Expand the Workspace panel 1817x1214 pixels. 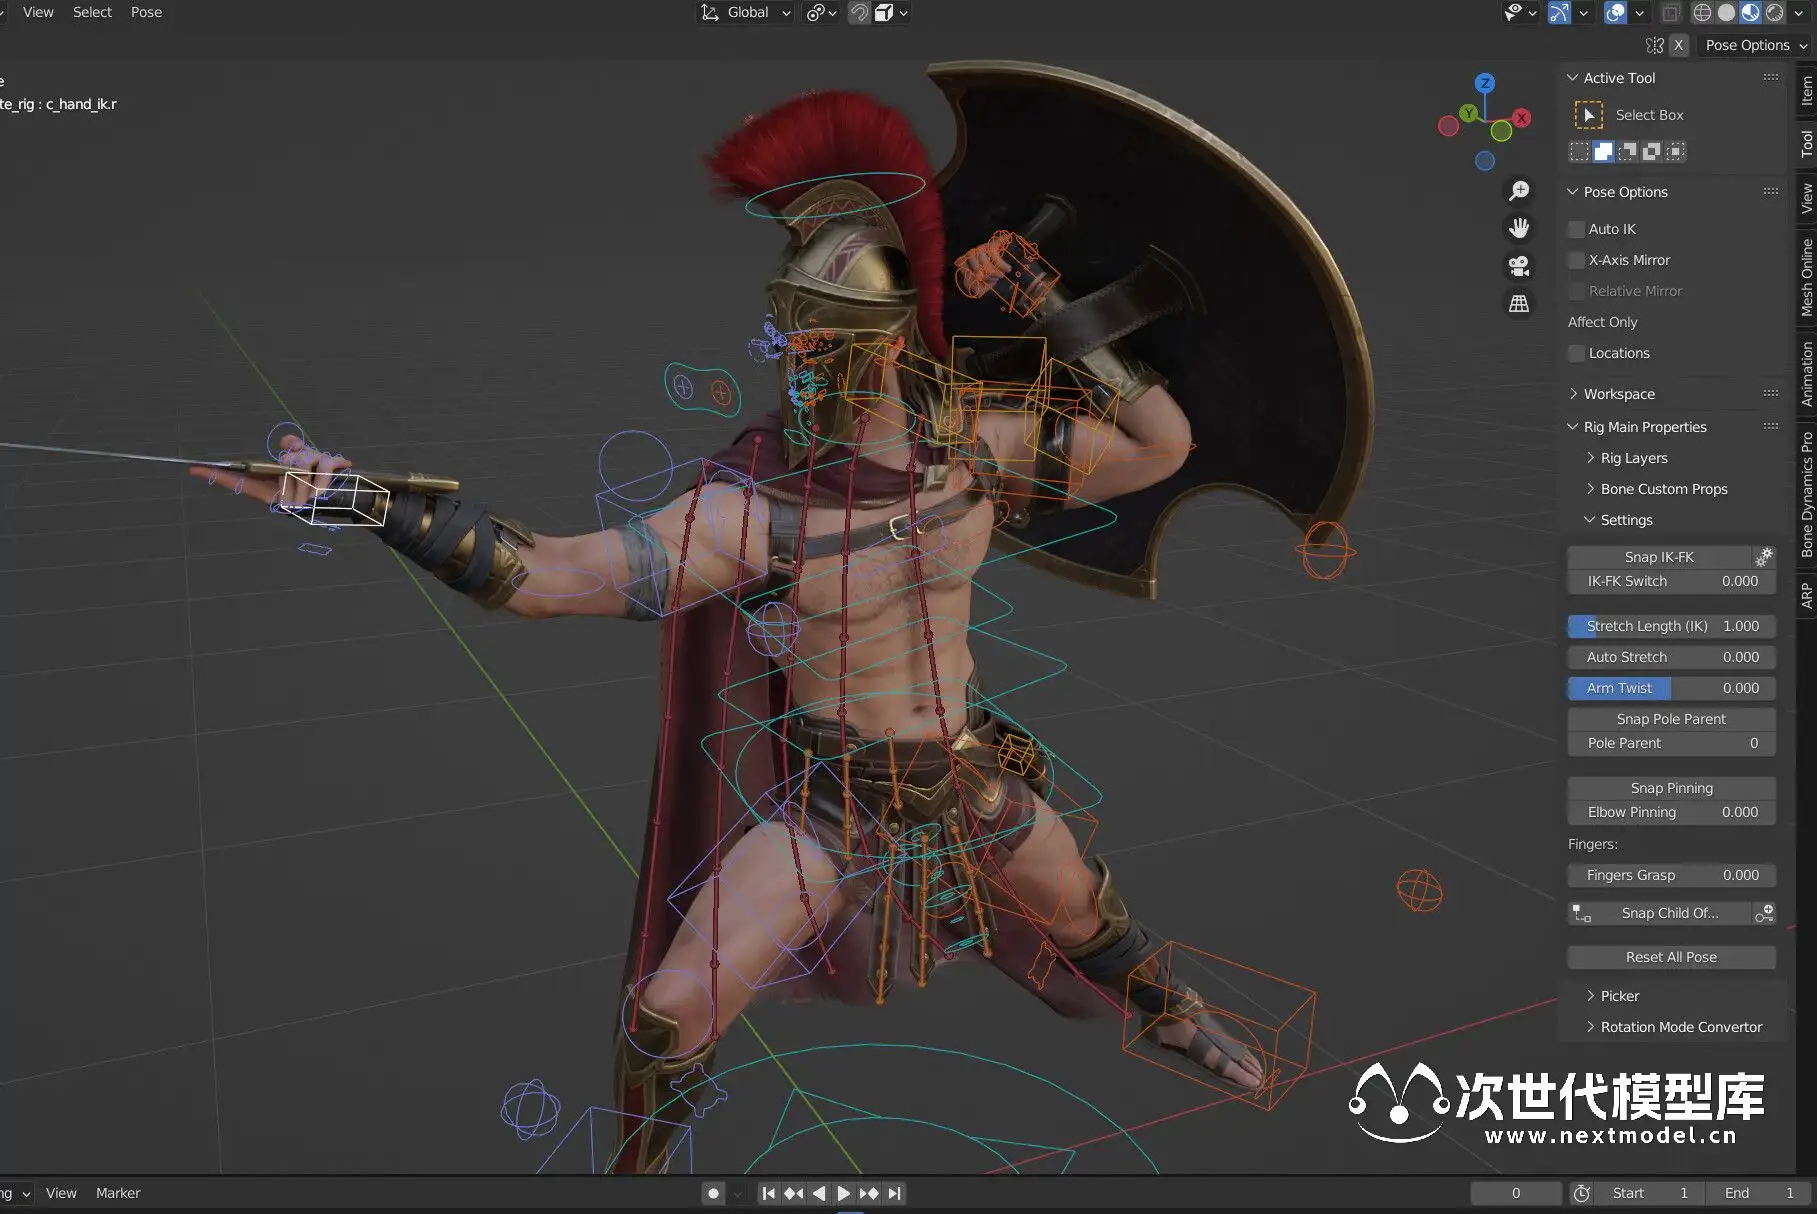(1618, 394)
